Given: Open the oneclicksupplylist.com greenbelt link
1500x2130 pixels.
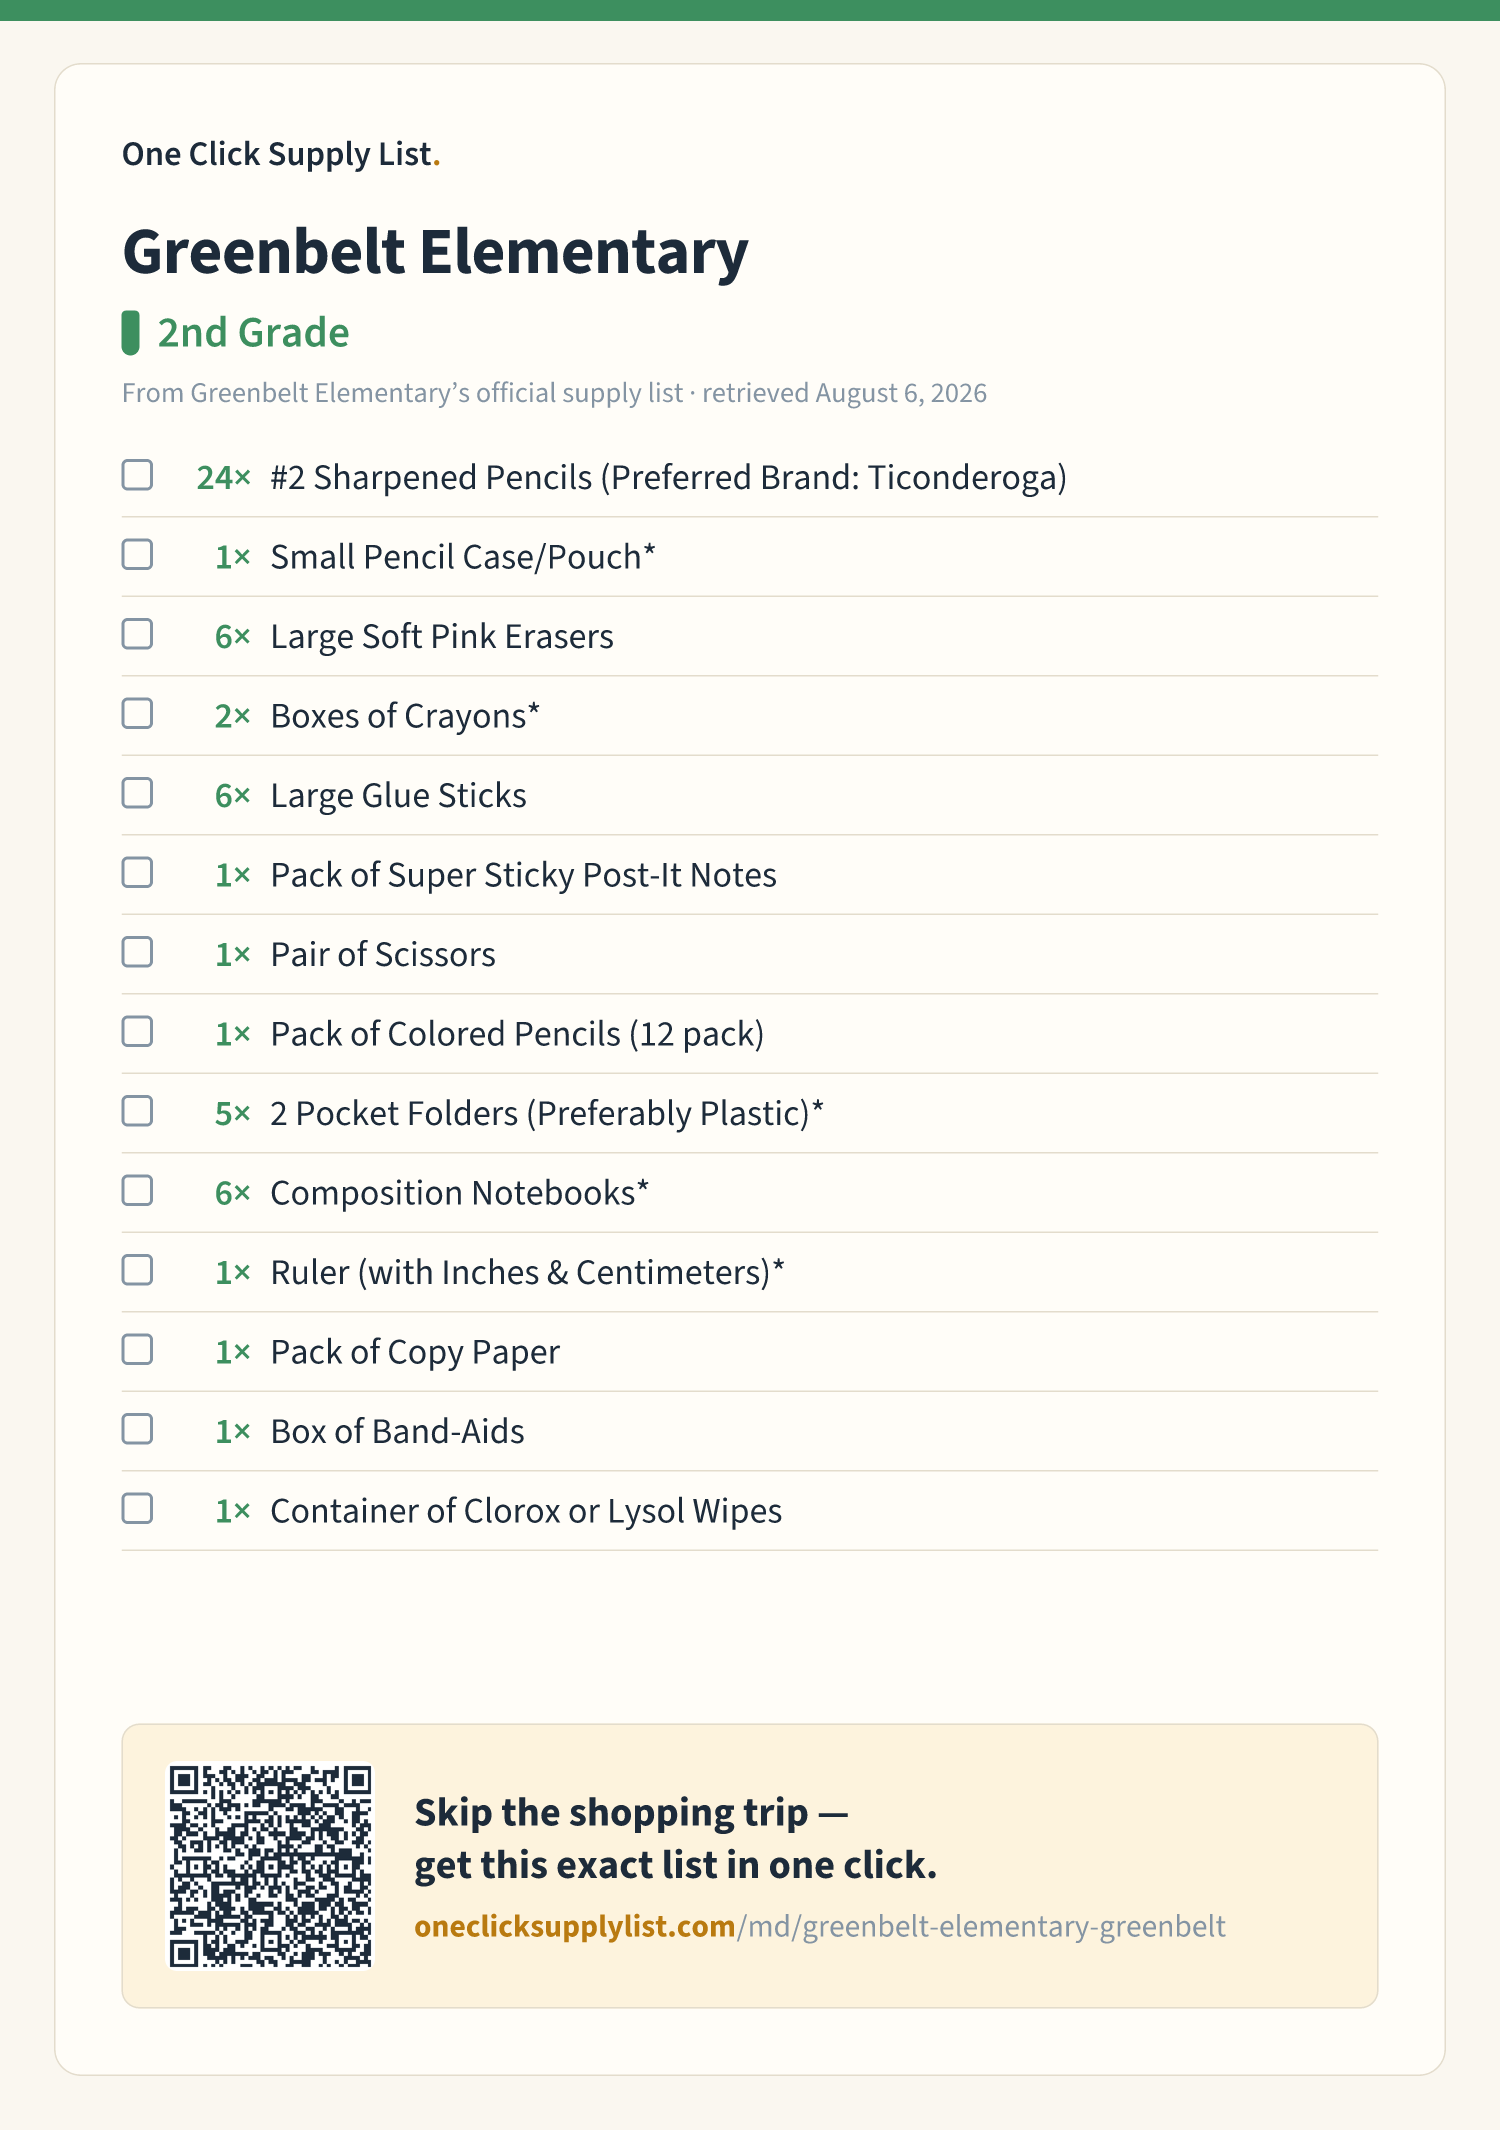Looking at the screenshot, I should 820,1926.
